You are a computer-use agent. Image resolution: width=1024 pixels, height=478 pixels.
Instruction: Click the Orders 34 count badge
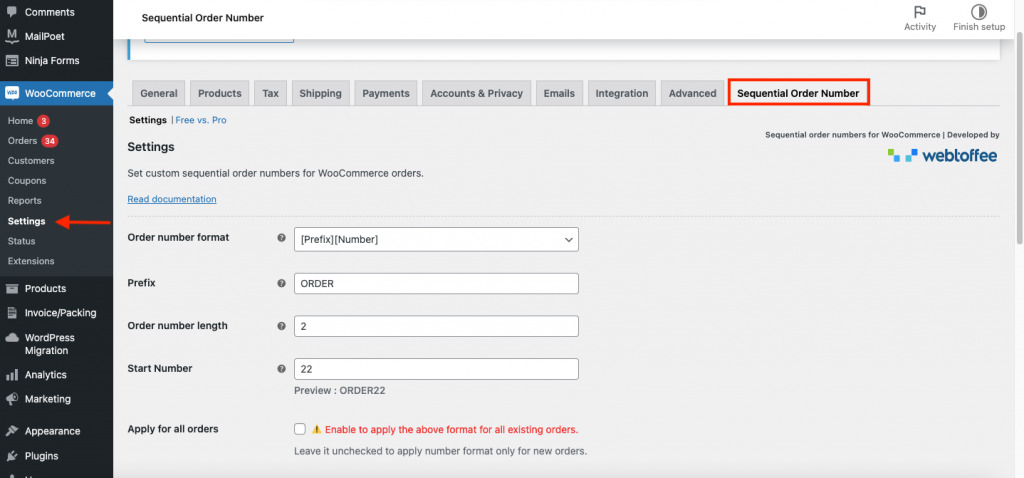pos(50,141)
